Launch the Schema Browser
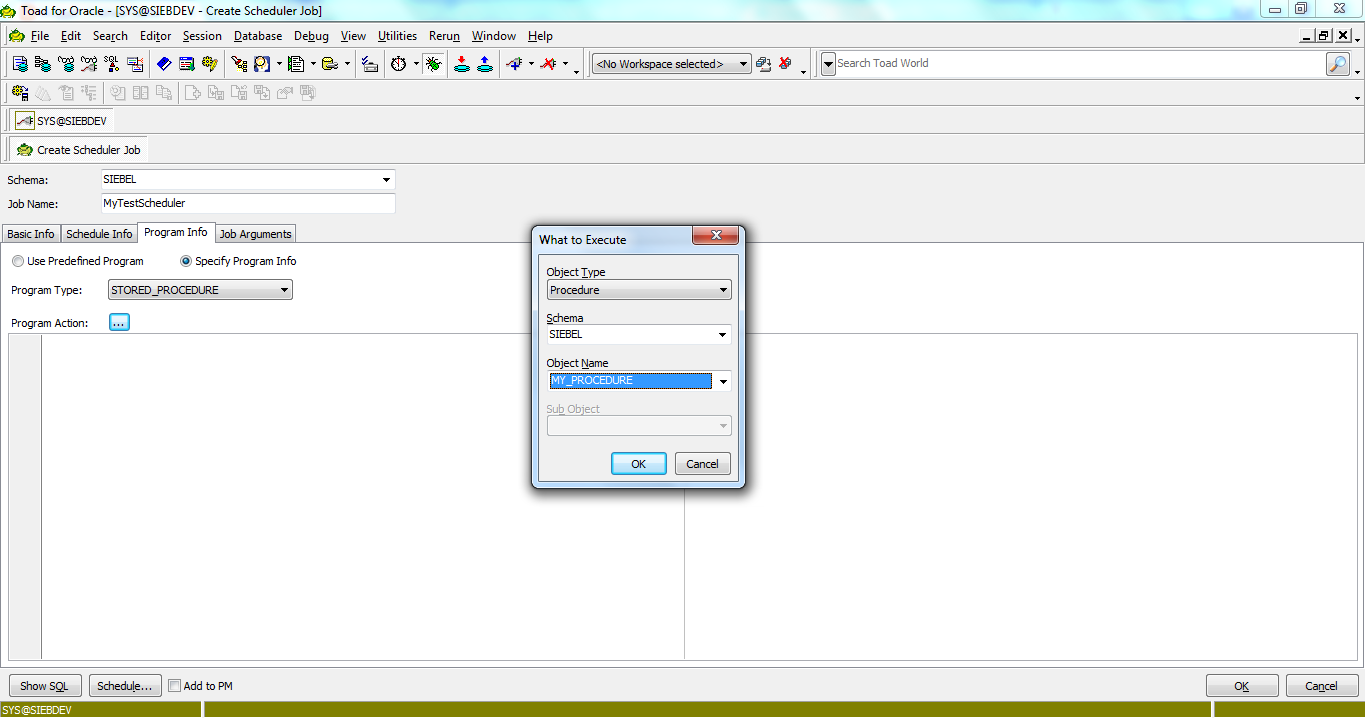 coord(41,63)
